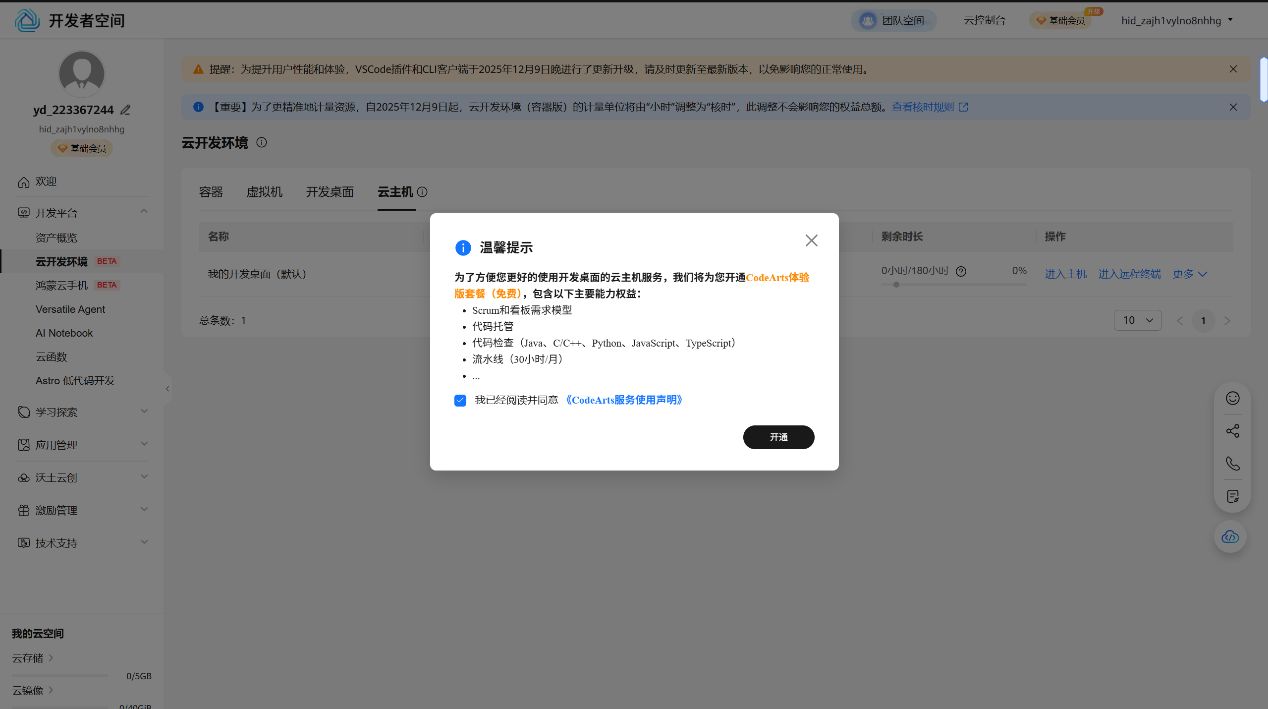Click the share icon on right
The width and height of the screenshot is (1268, 709).
(x=1232, y=431)
